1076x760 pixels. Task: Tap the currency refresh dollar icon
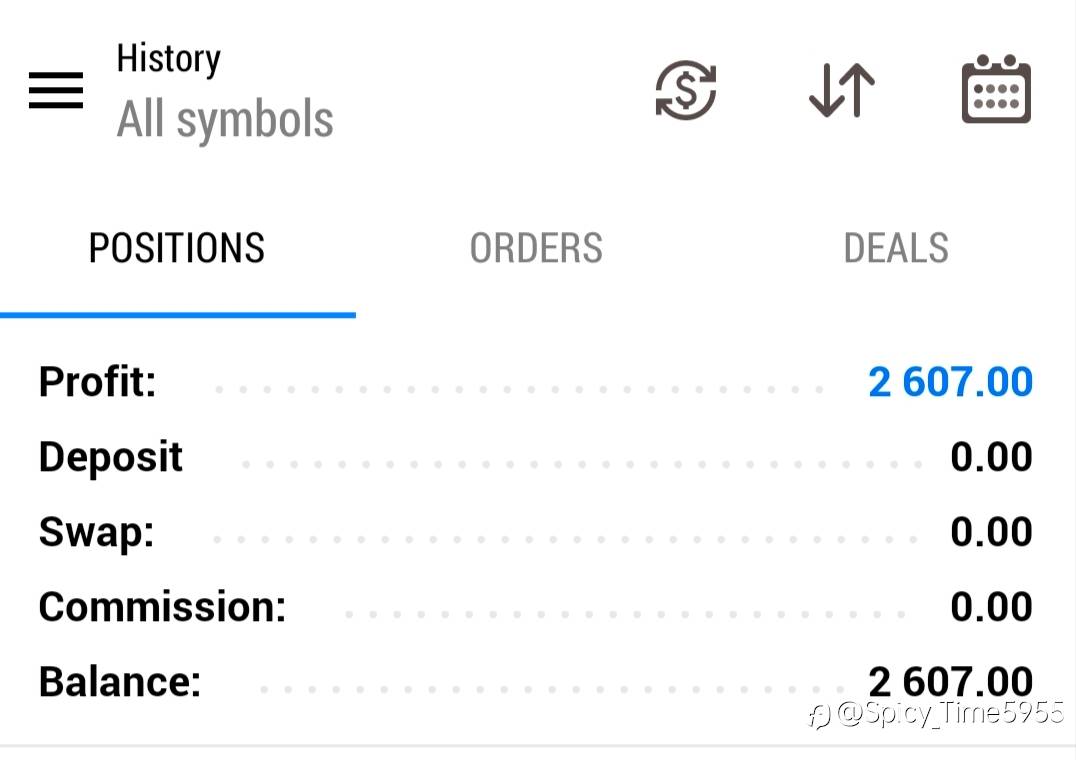point(686,90)
